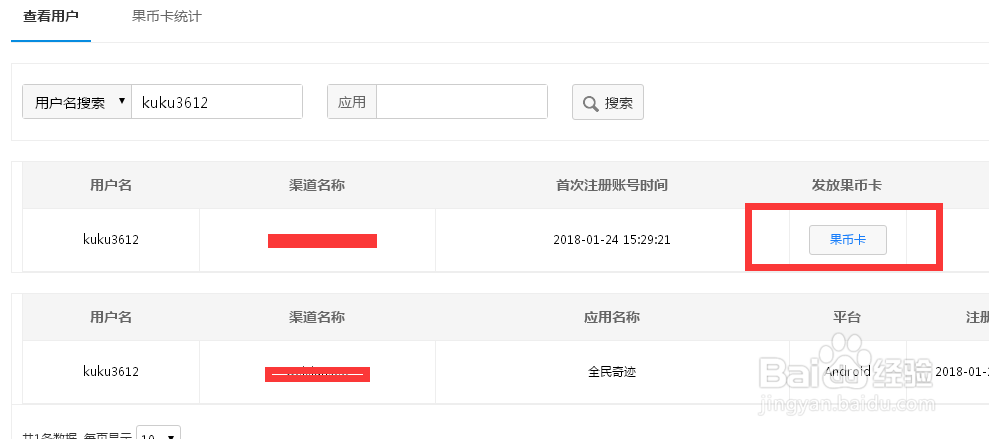Screen dimensions: 989x439
Task: Click the registration time 2018-01-24 15:29:21
Action: click(611, 240)
